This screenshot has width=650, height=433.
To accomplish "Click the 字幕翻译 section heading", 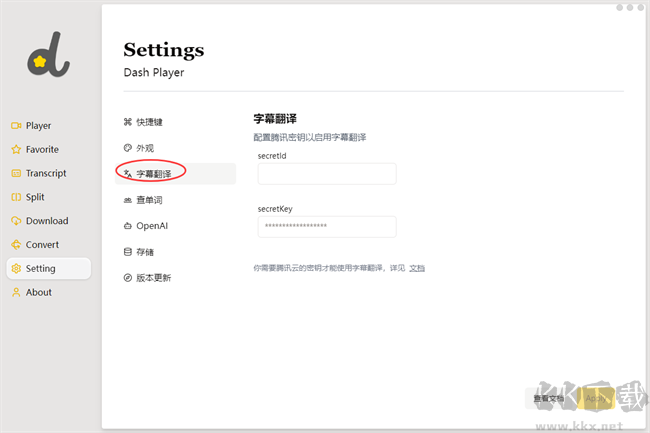I will coord(275,119).
